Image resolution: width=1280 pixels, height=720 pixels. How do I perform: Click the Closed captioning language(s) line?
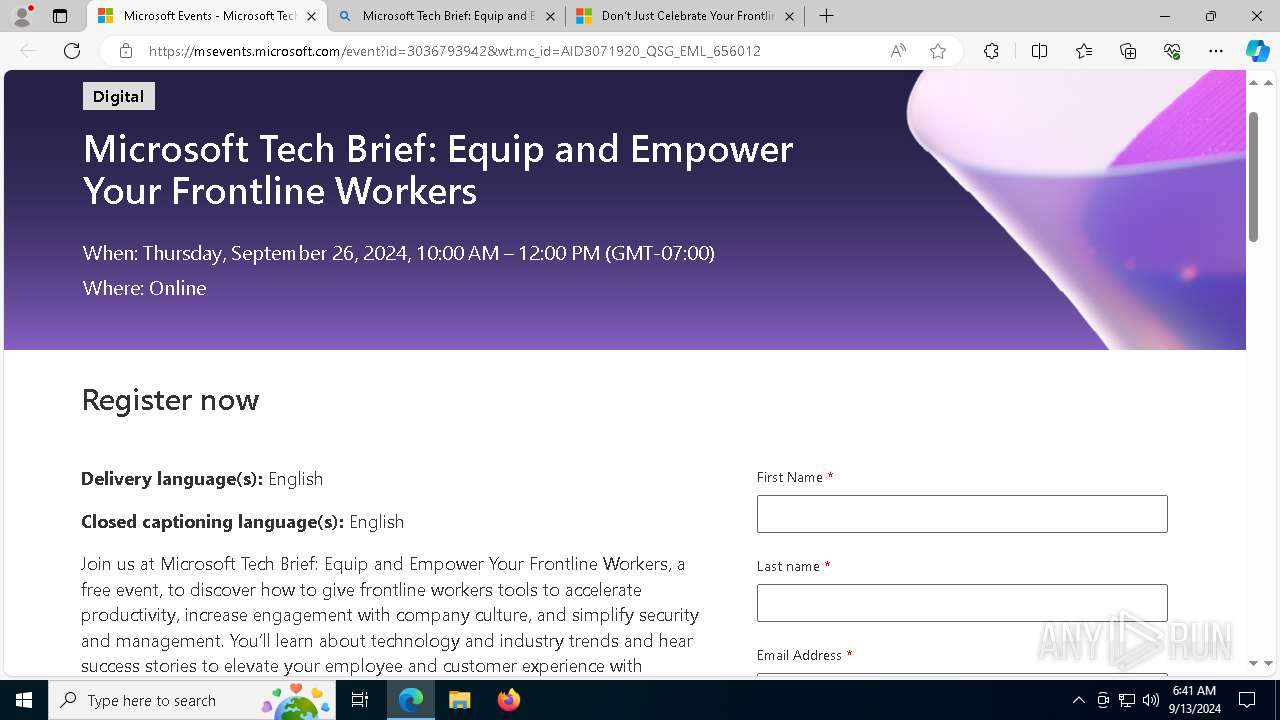pos(242,522)
